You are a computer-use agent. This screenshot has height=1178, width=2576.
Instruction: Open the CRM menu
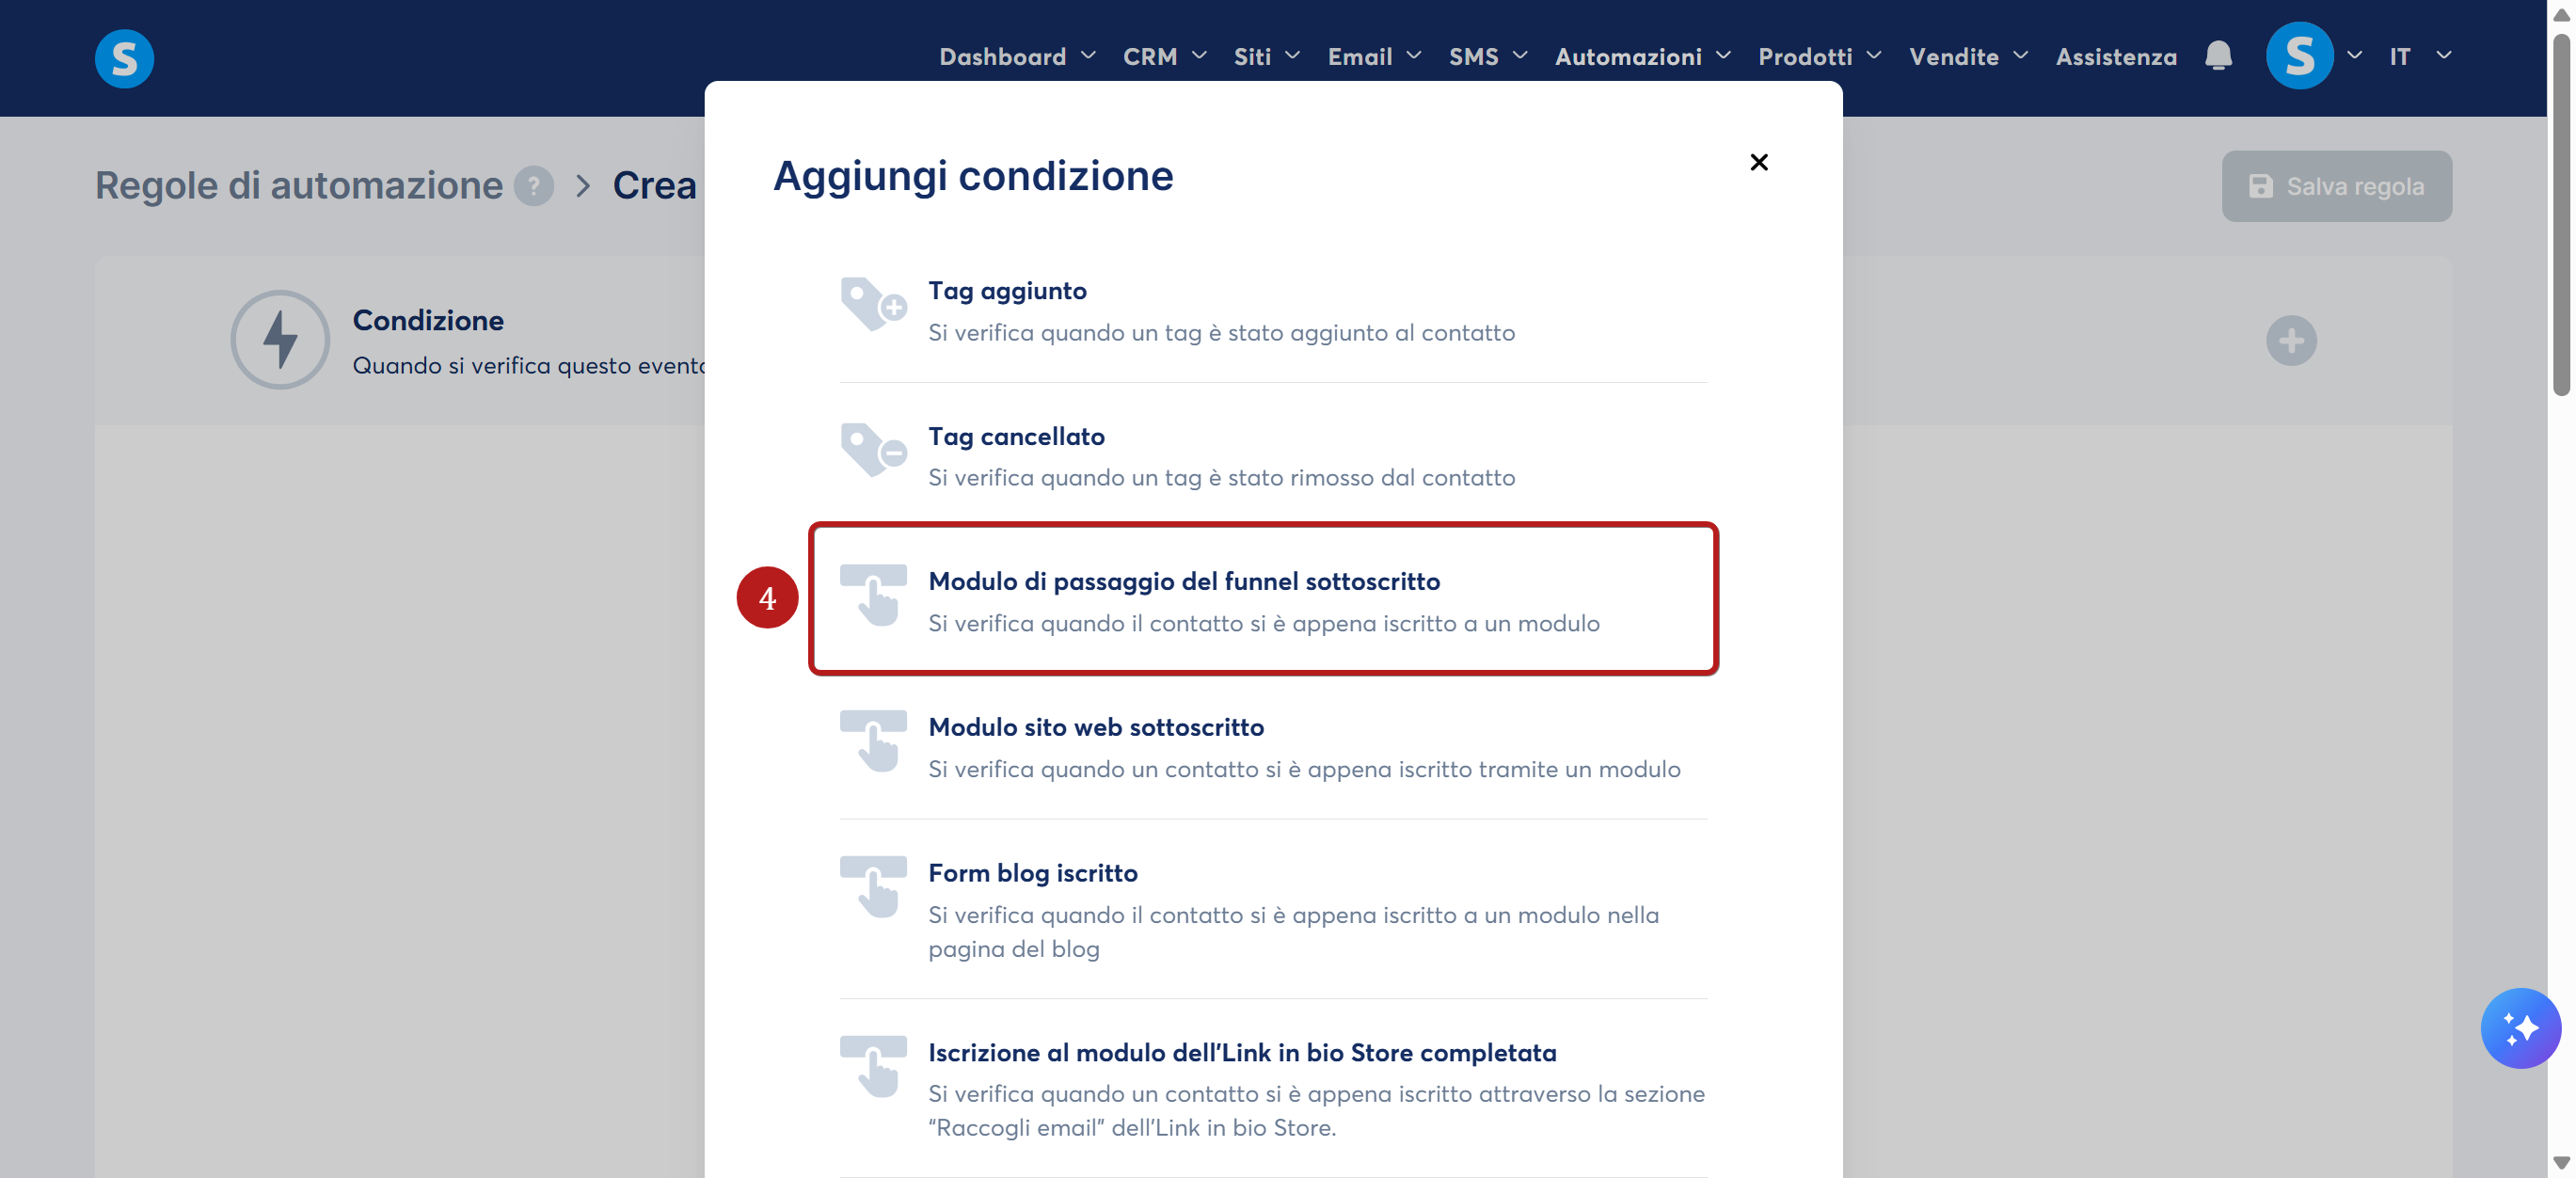coord(1164,57)
